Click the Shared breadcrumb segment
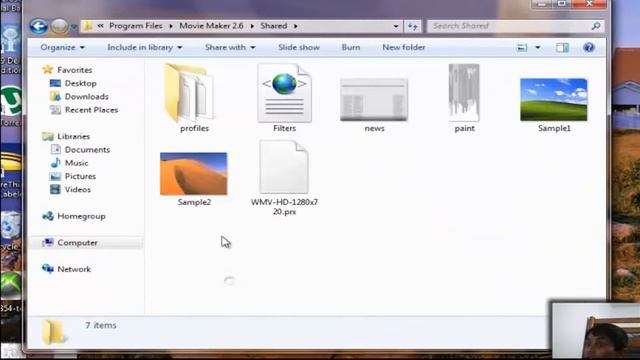640x360 pixels. 273,26
